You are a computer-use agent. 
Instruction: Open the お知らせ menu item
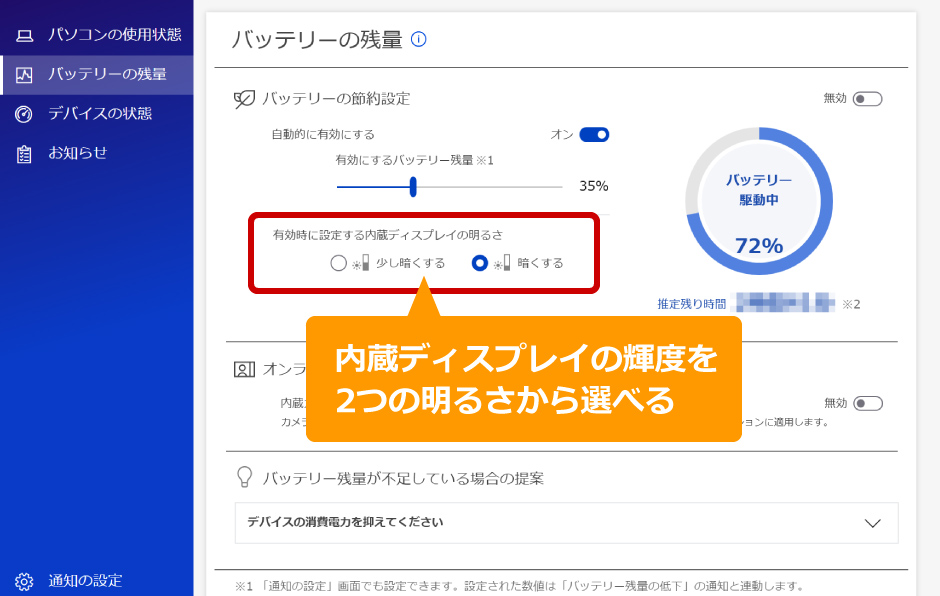(78, 153)
